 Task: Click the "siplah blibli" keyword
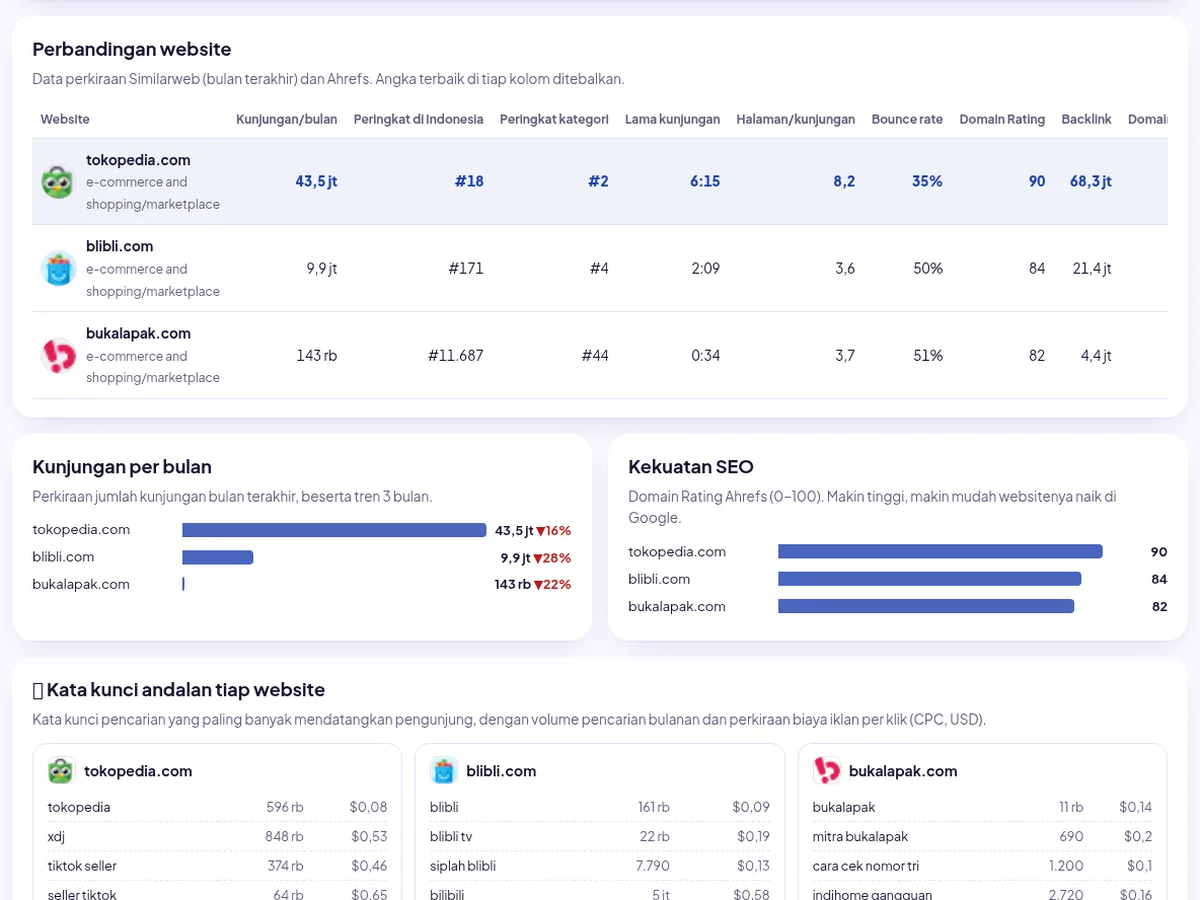(x=463, y=866)
